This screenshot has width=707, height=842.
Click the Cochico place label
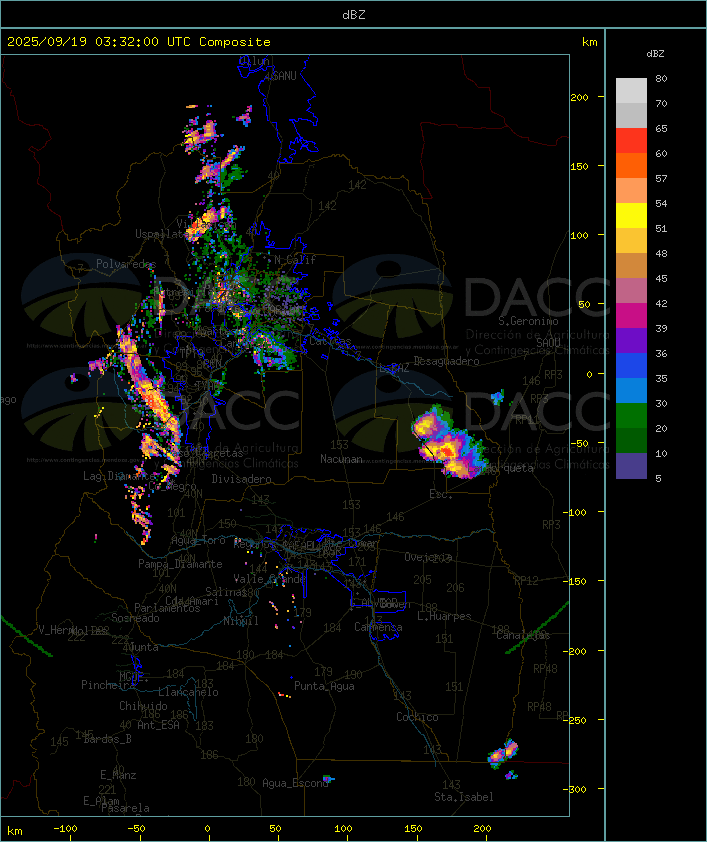pos(417,717)
